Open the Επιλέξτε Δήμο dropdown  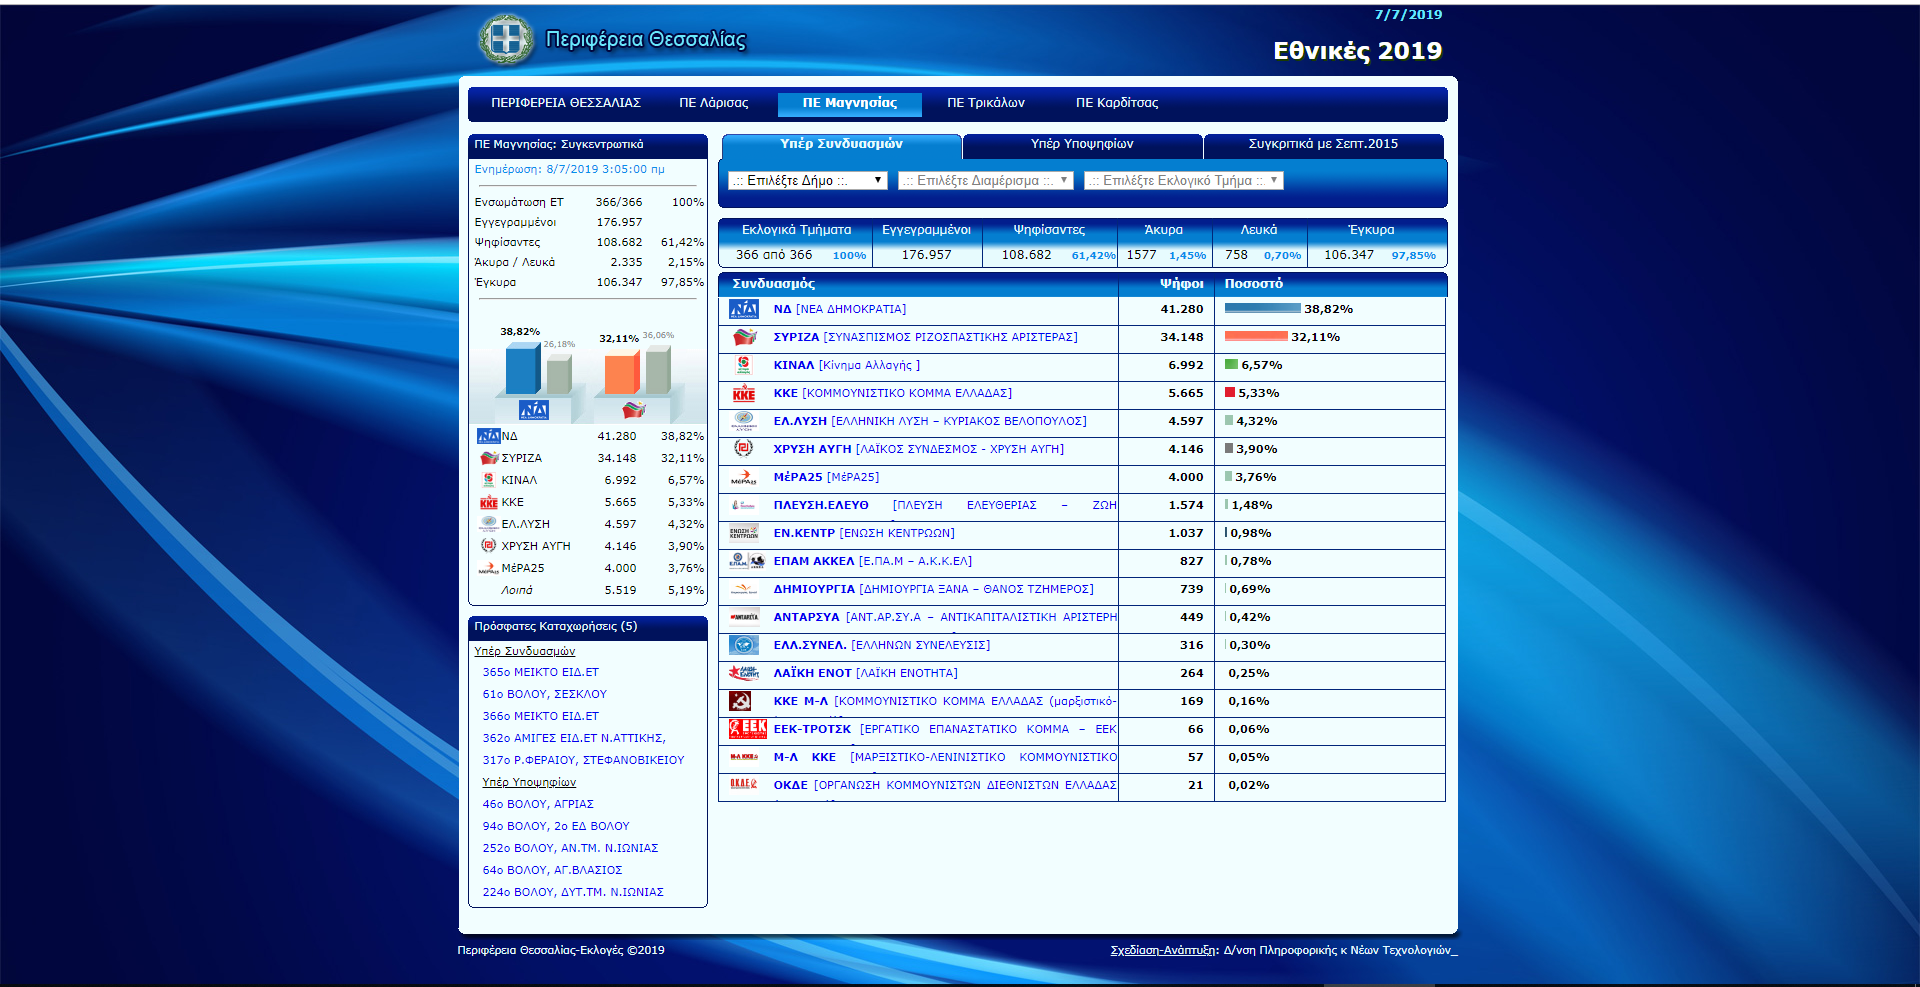[807, 181]
